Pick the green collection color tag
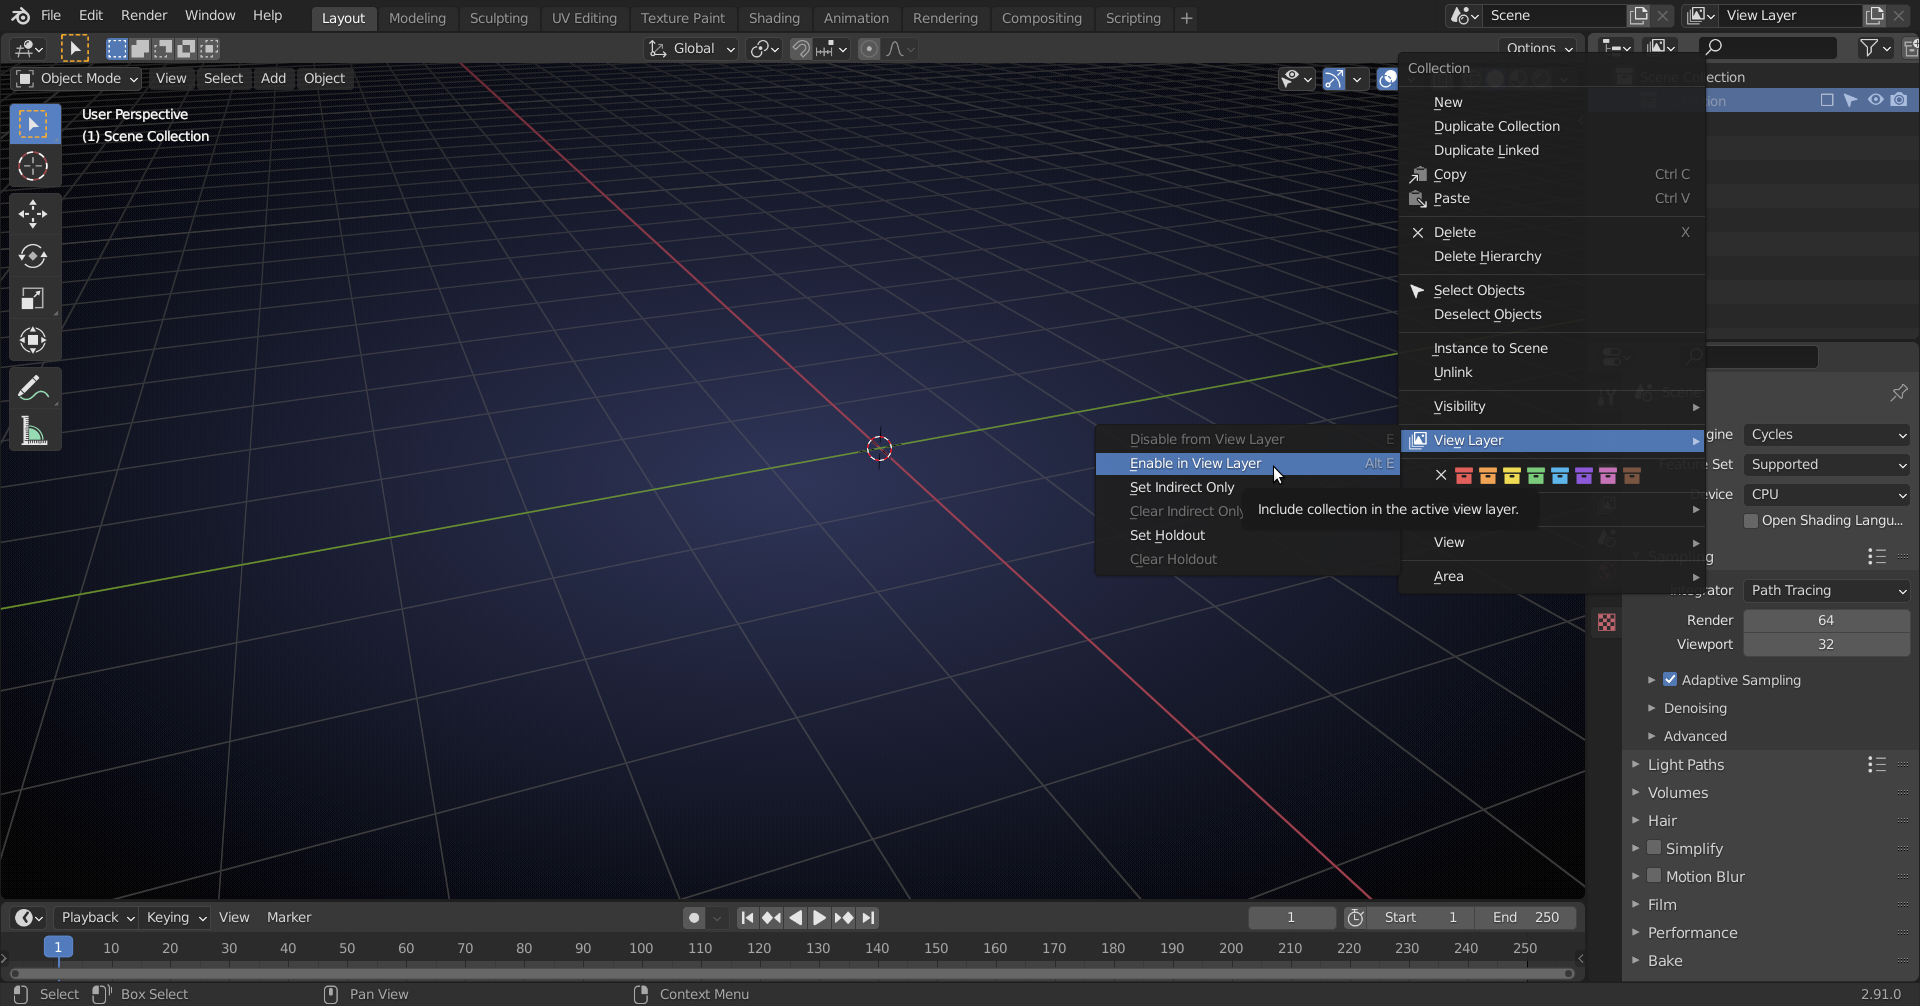 [x=1536, y=476]
